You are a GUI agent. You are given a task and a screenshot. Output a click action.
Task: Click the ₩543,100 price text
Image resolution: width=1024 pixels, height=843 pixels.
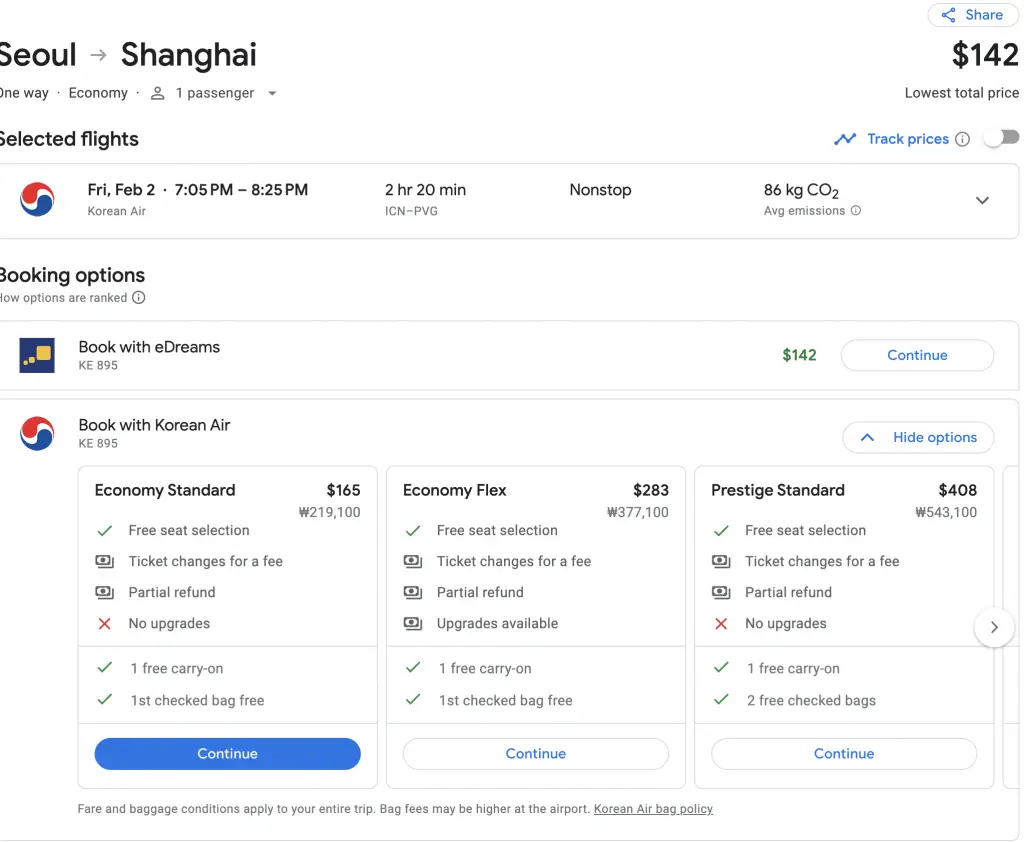pyautogui.click(x=946, y=513)
